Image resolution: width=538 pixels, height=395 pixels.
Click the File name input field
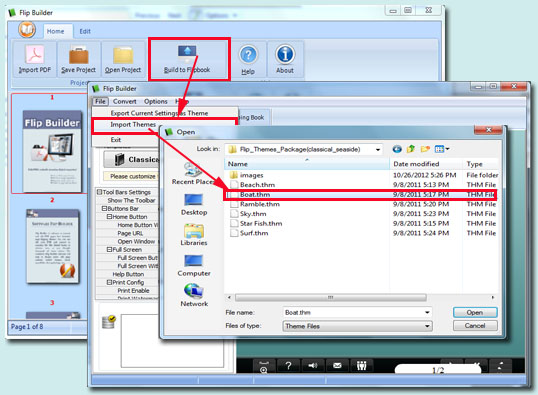click(353, 313)
